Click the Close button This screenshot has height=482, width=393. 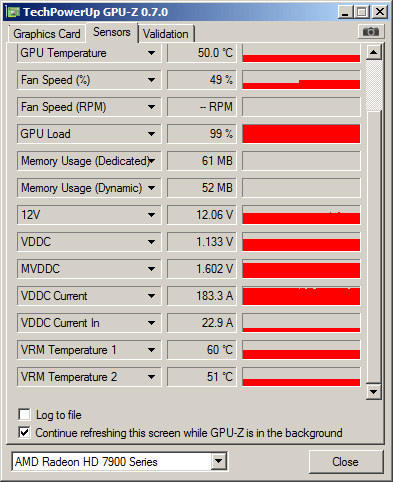[x=346, y=462]
